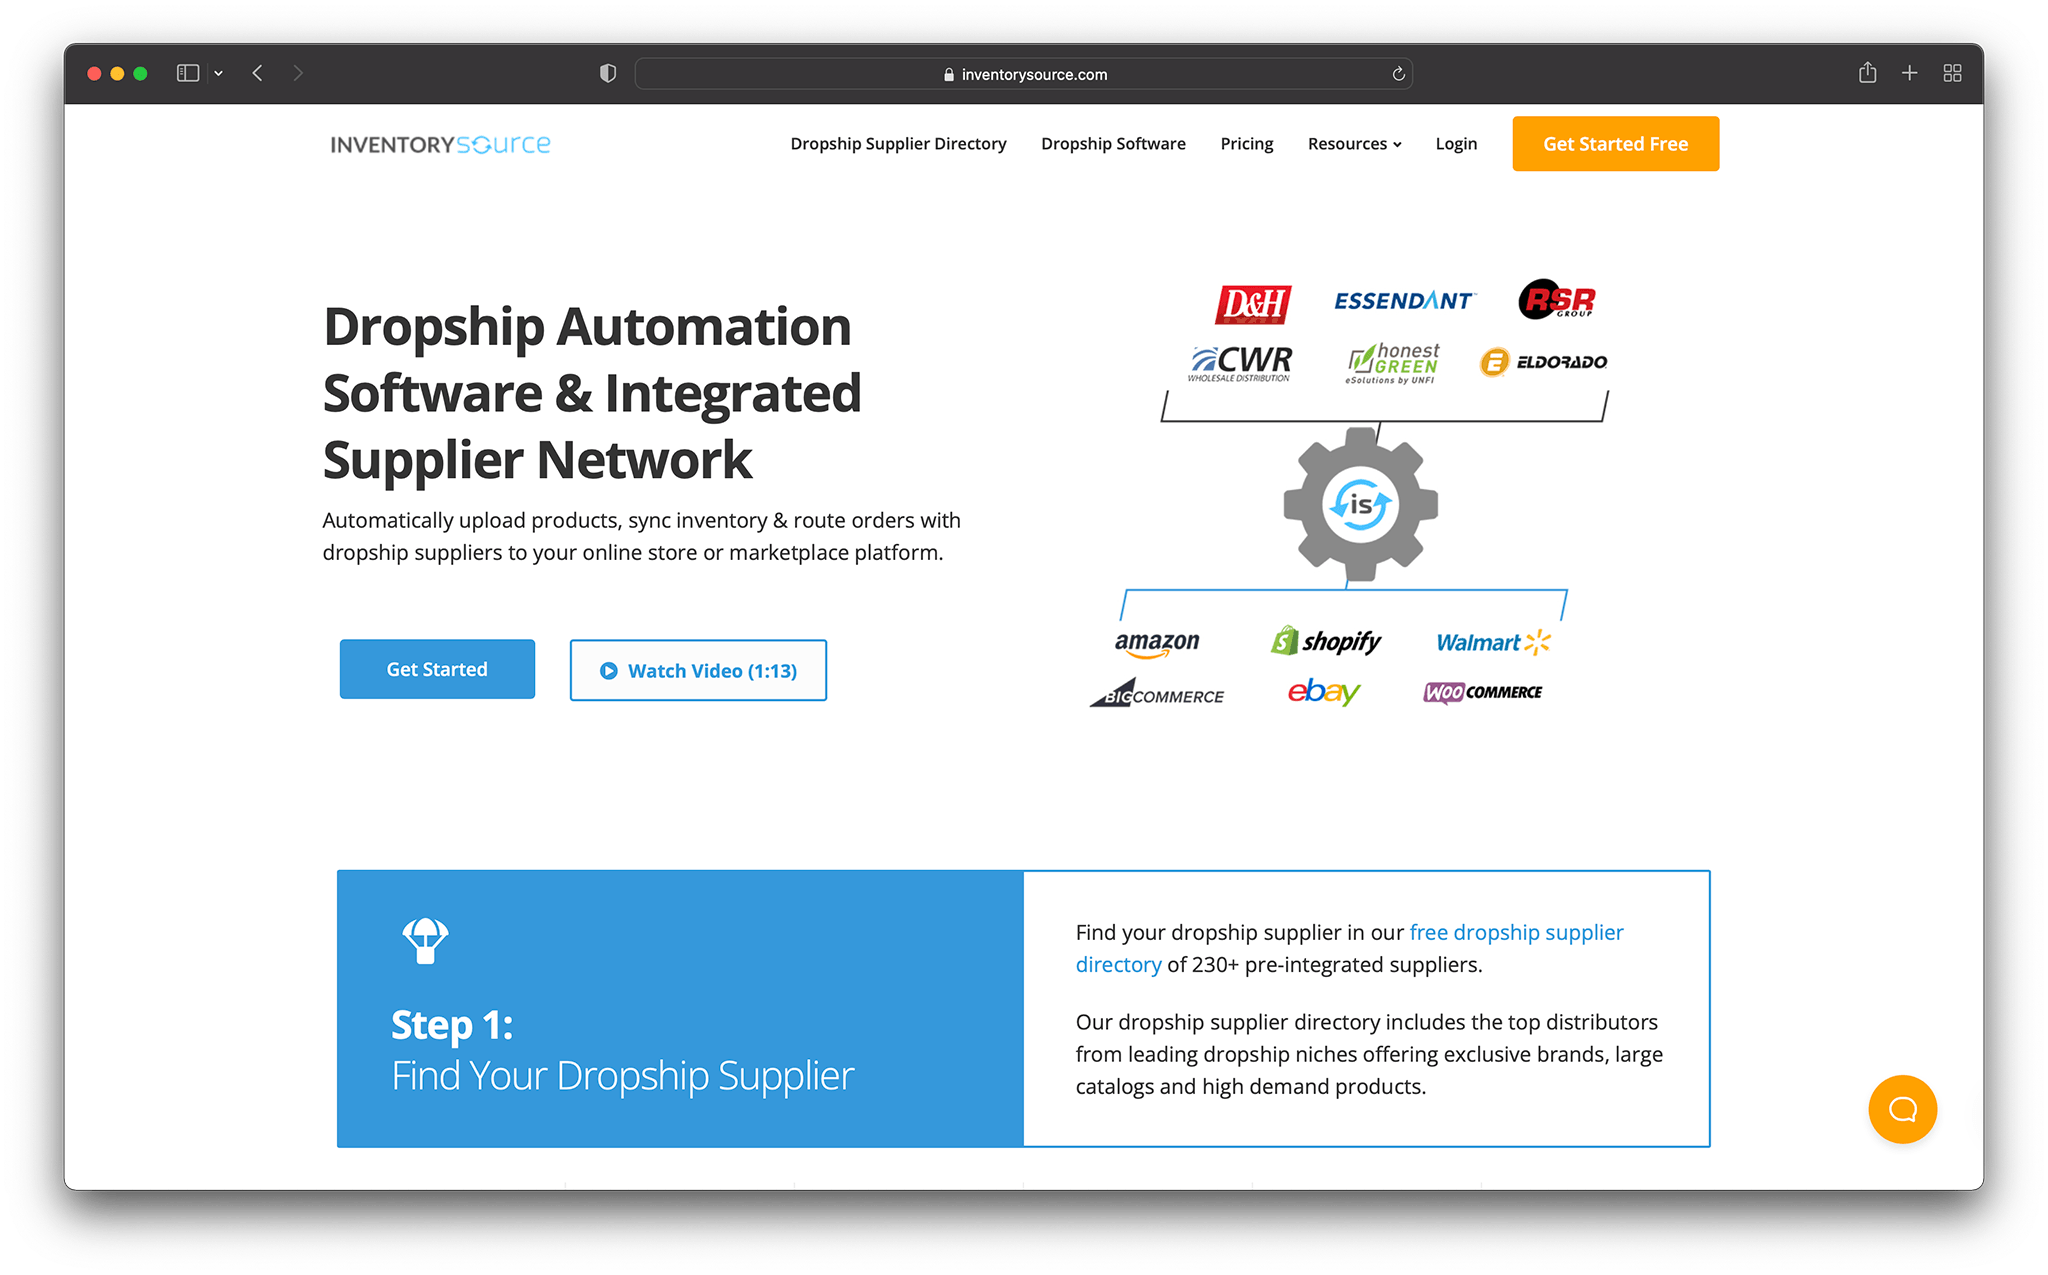Click the BigCommerce platform logo
The height and width of the screenshot is (1275, 2048).
[1158, 695]
